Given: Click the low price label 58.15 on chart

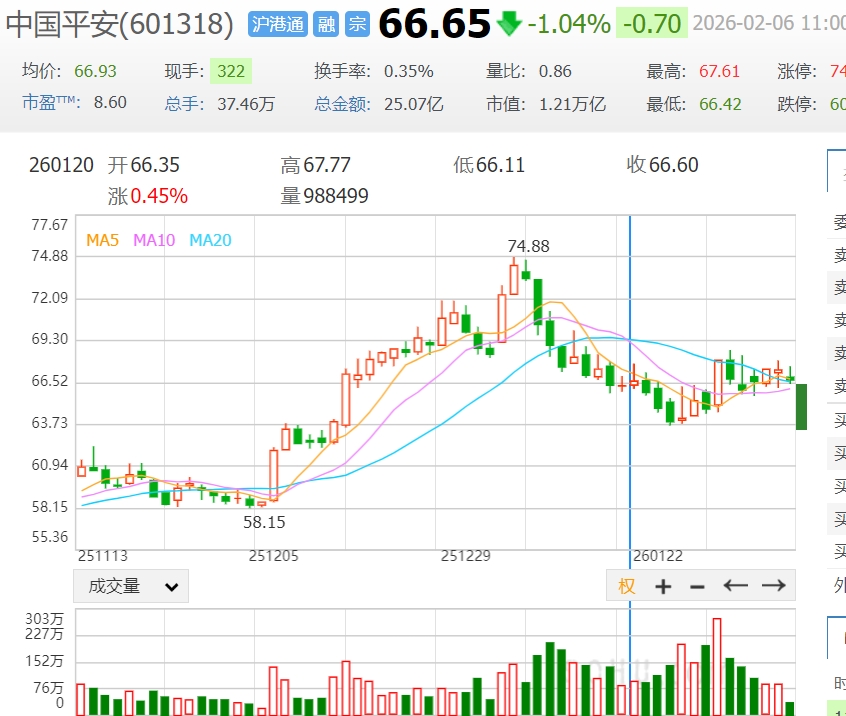Looking at the screenshot, I should point(264,522).
